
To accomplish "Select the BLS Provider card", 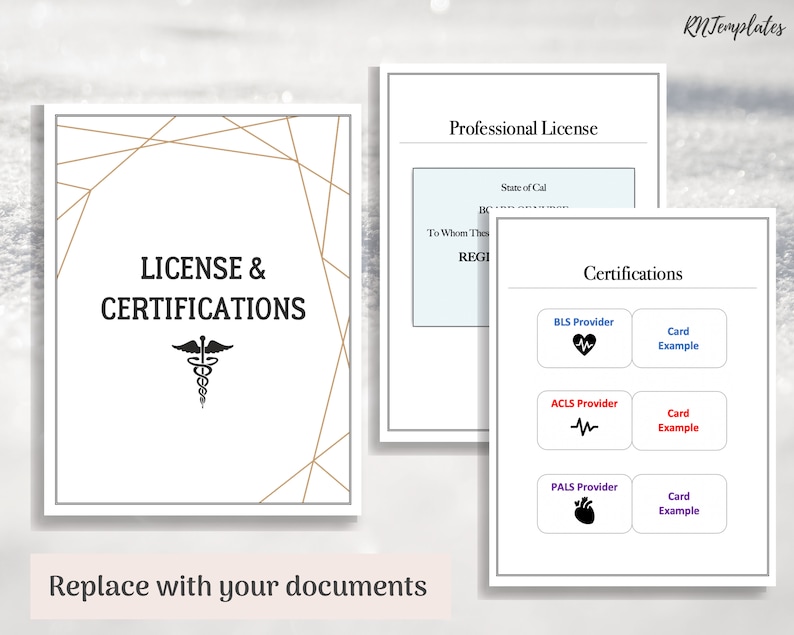I will click(584, 338).
